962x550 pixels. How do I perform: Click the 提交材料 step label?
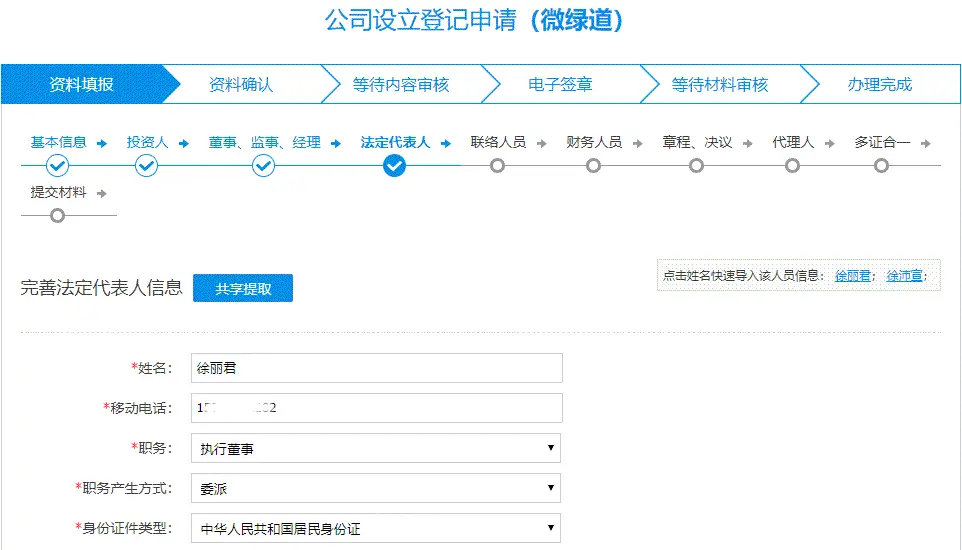click(58, 193)
